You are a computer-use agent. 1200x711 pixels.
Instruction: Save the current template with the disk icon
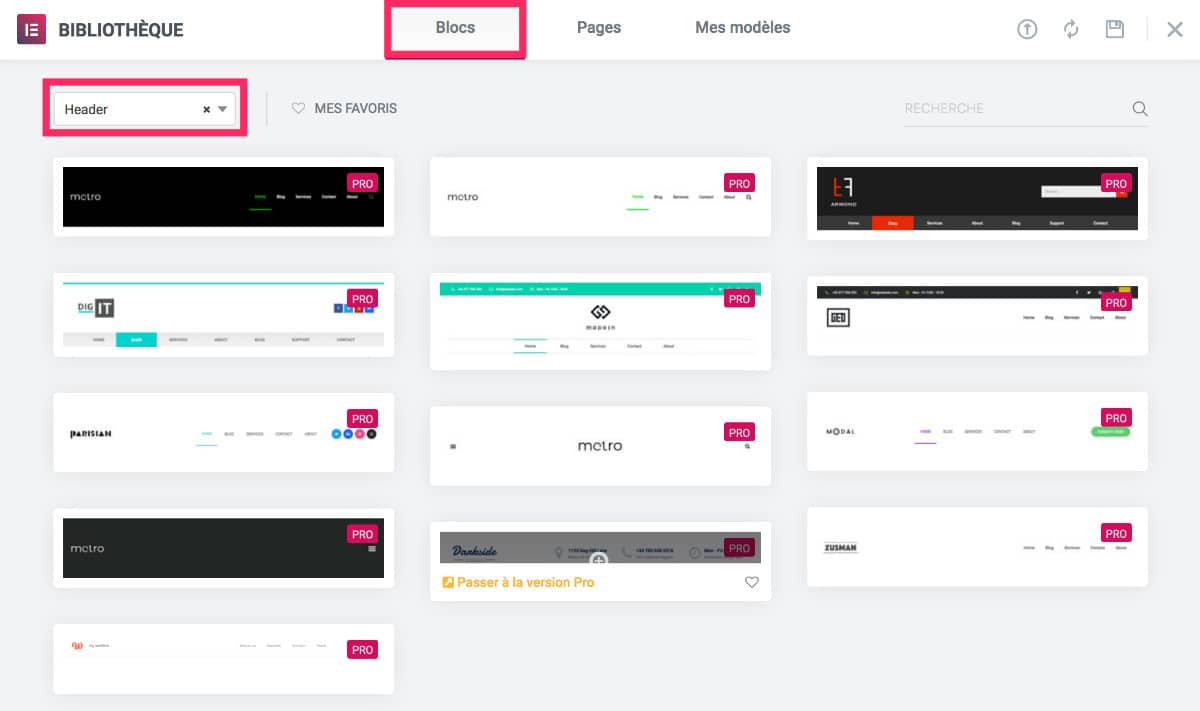point(1114,29)
